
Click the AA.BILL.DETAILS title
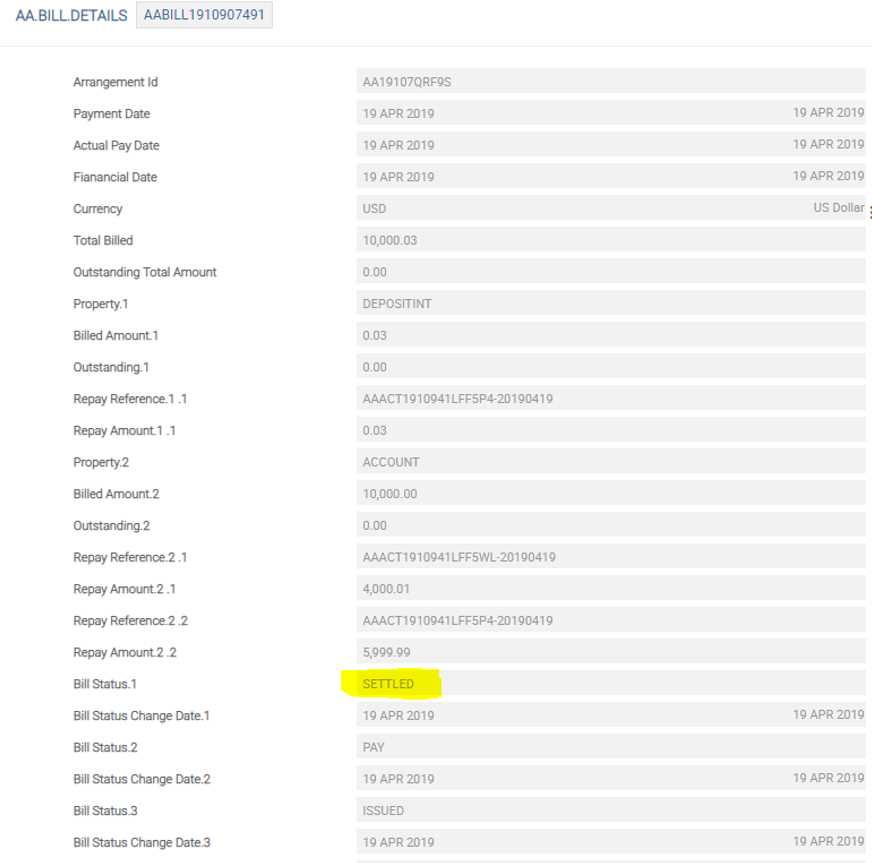tap(71, 16)
